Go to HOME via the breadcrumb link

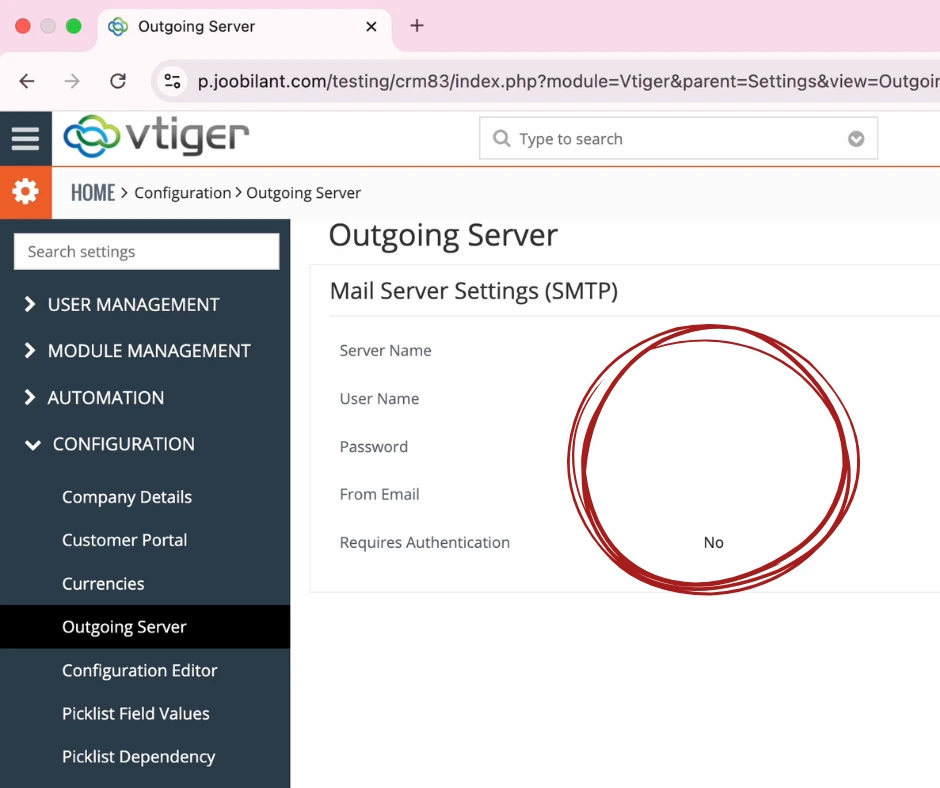tap(92, 192)
